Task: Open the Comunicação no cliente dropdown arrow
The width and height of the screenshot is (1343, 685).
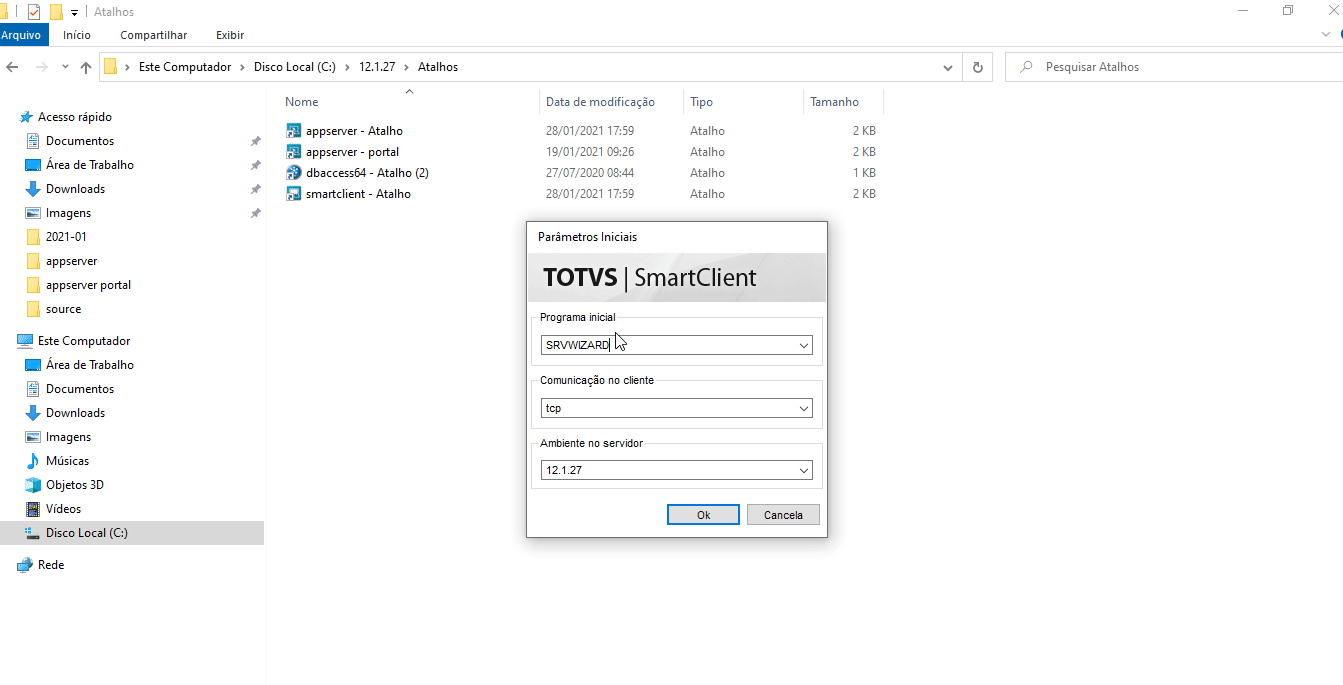Action: 804,409
